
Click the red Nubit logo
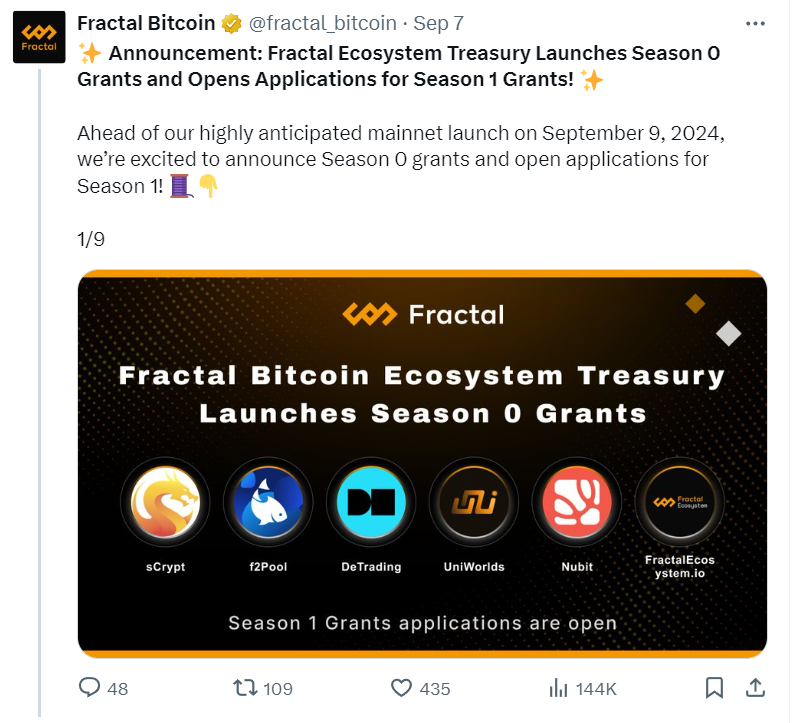pyautogui.click(x=576, y=504)
